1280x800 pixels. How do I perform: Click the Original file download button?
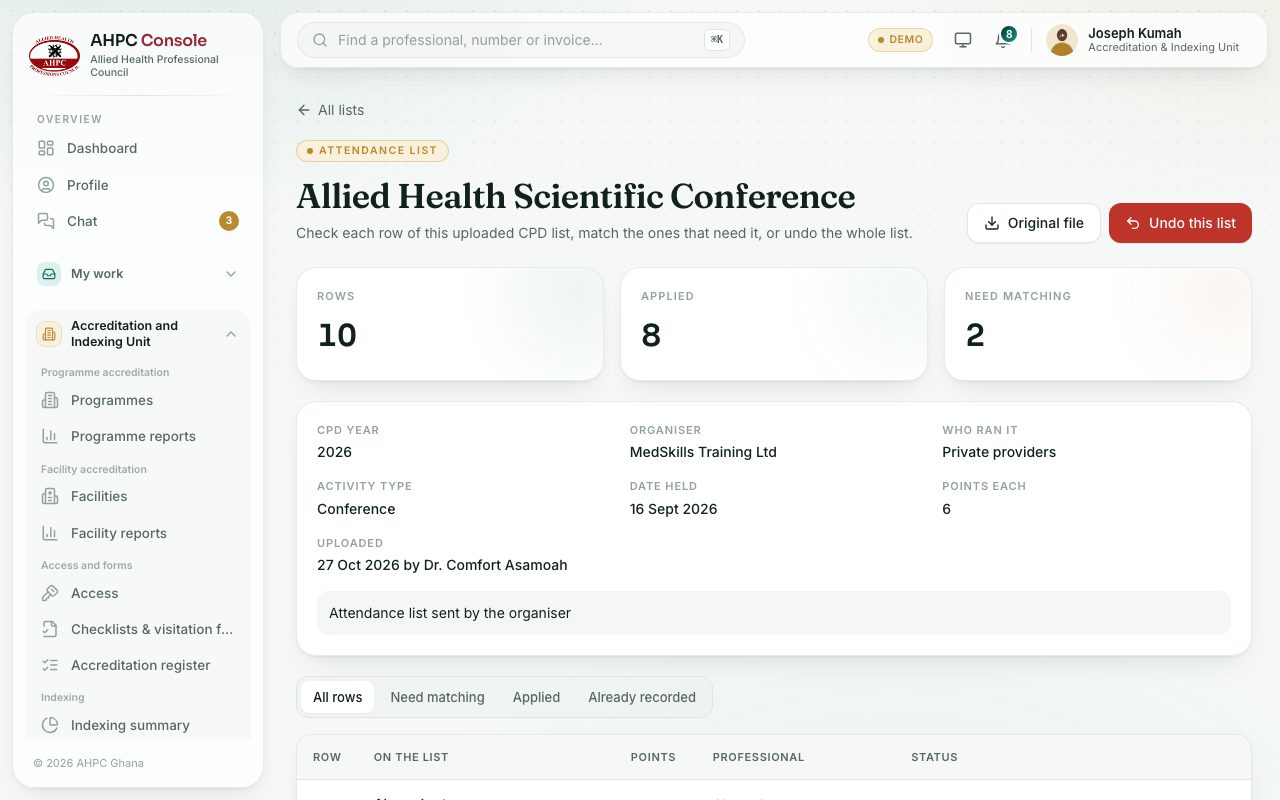[1034, 223]
